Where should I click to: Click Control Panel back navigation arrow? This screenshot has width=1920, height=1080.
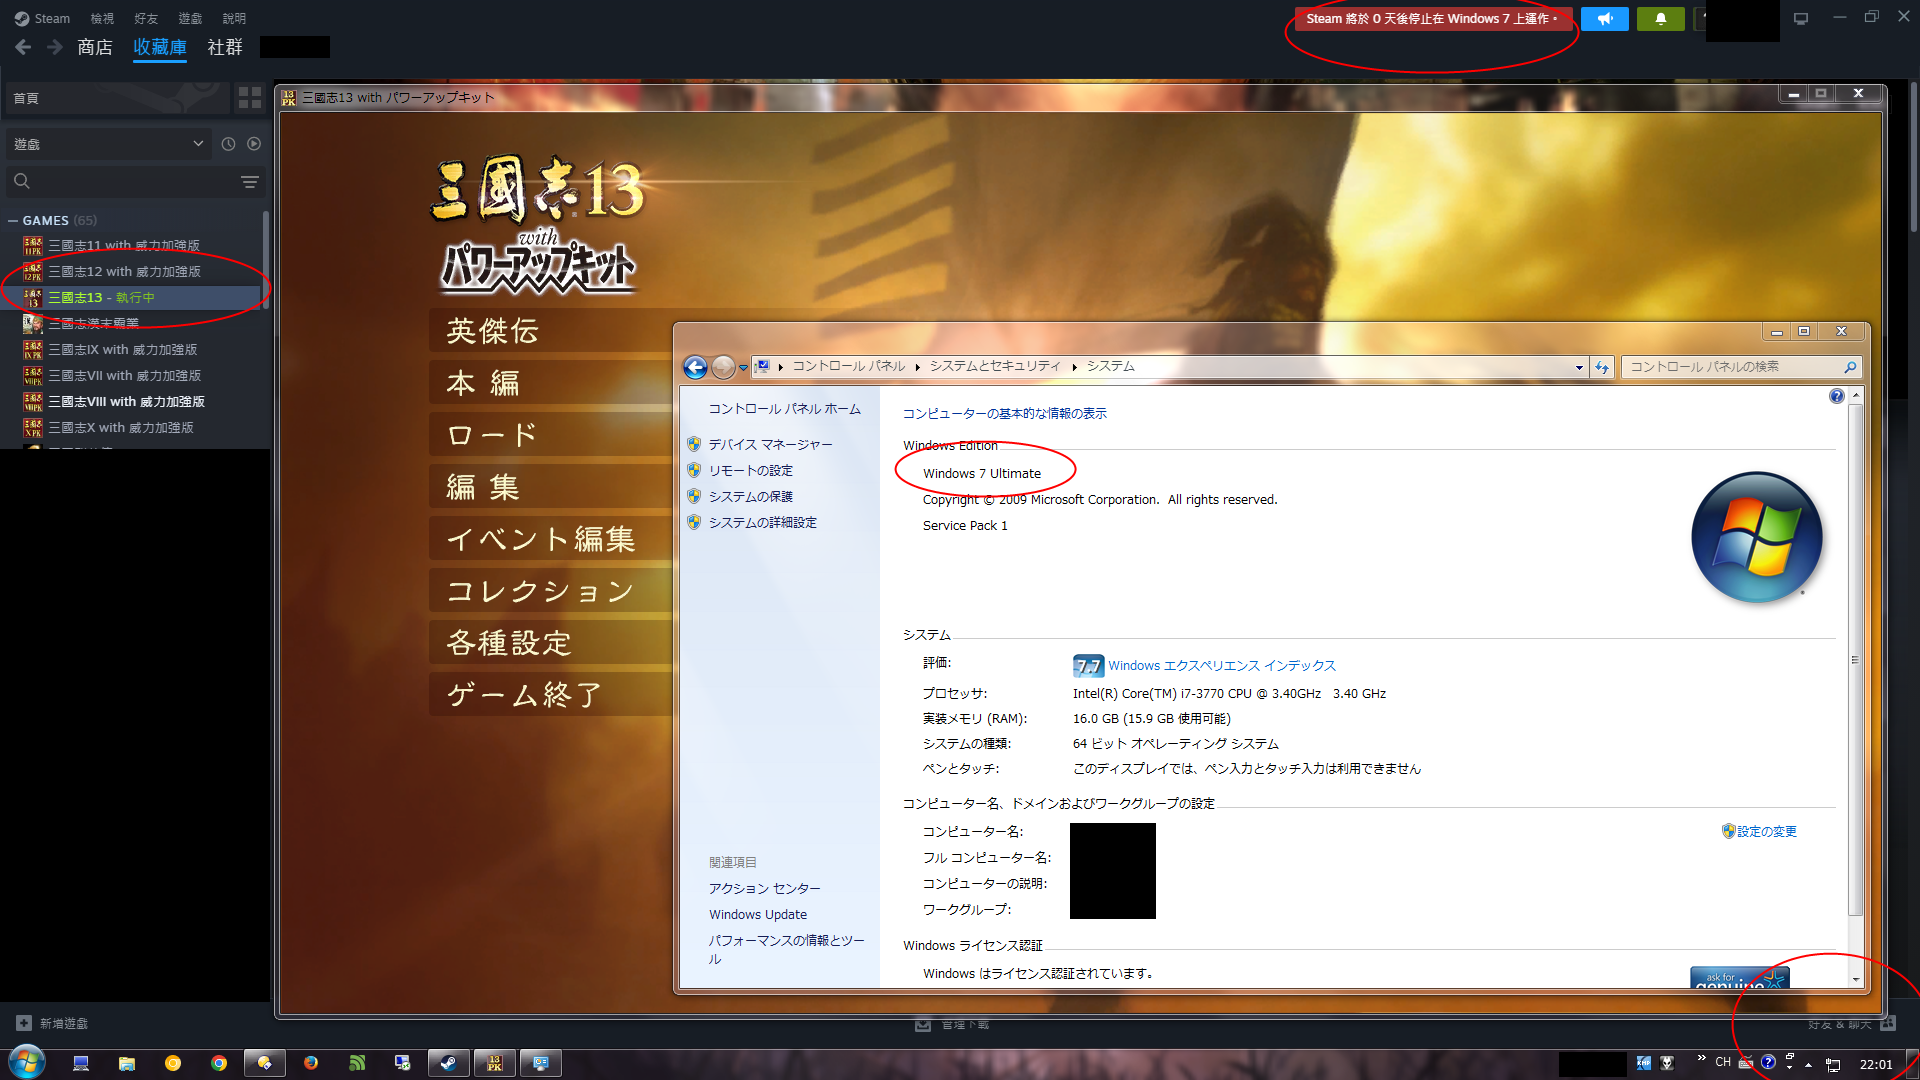click(696, 367)
